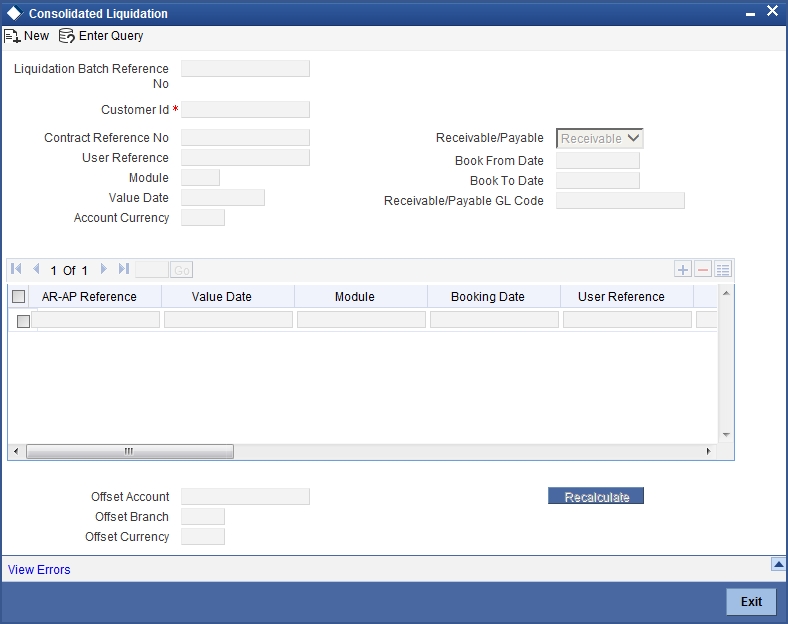Click the Offset Branch field
Screen dimensions: 788x624
[x=203, y=517]
